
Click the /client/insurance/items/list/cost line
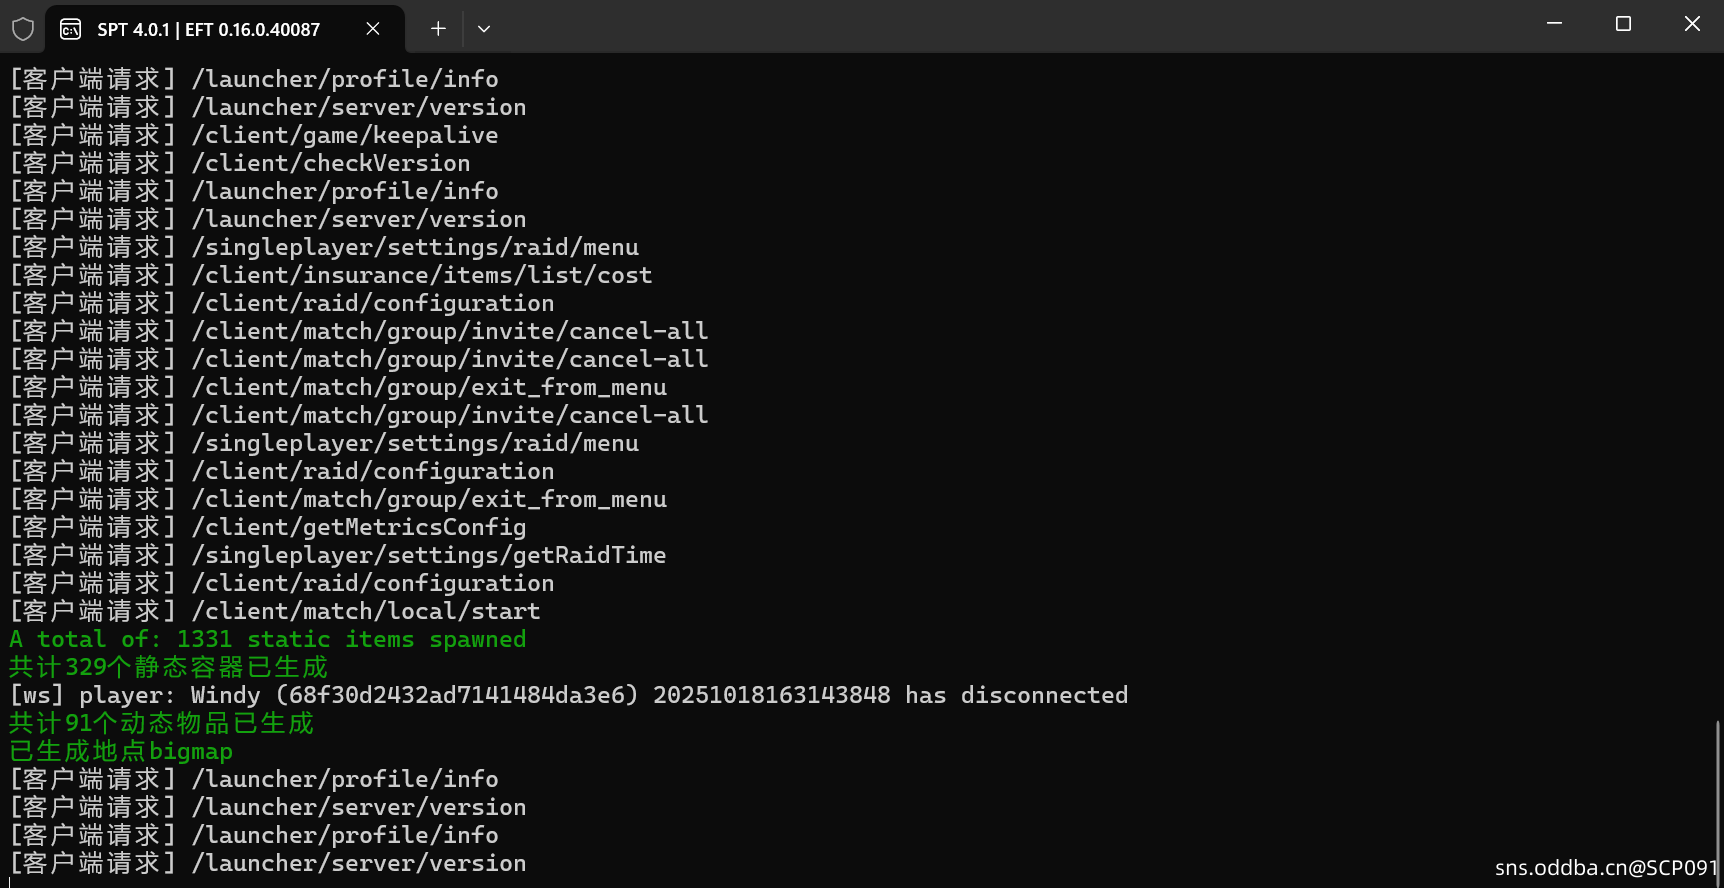pos(422,276)
